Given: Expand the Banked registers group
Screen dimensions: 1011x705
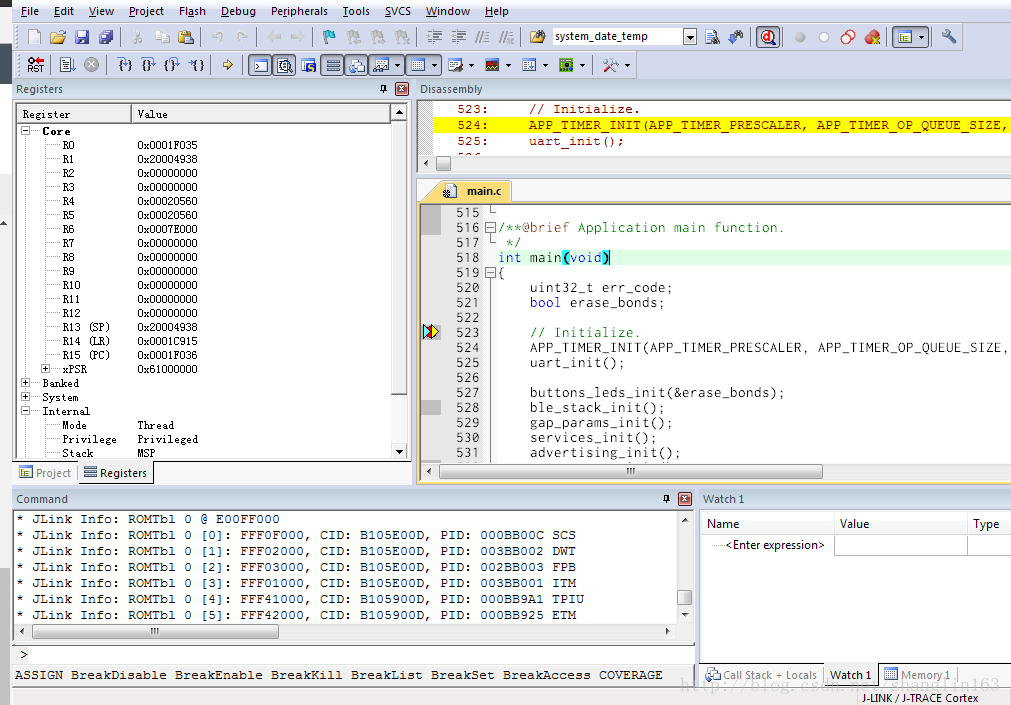Looking at the screenshot, I should click(x=26, y=383).
